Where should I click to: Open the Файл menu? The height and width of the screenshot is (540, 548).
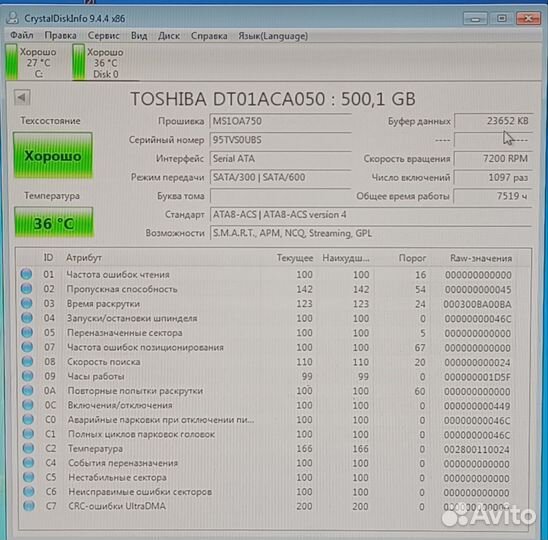(x=22, y=36)
